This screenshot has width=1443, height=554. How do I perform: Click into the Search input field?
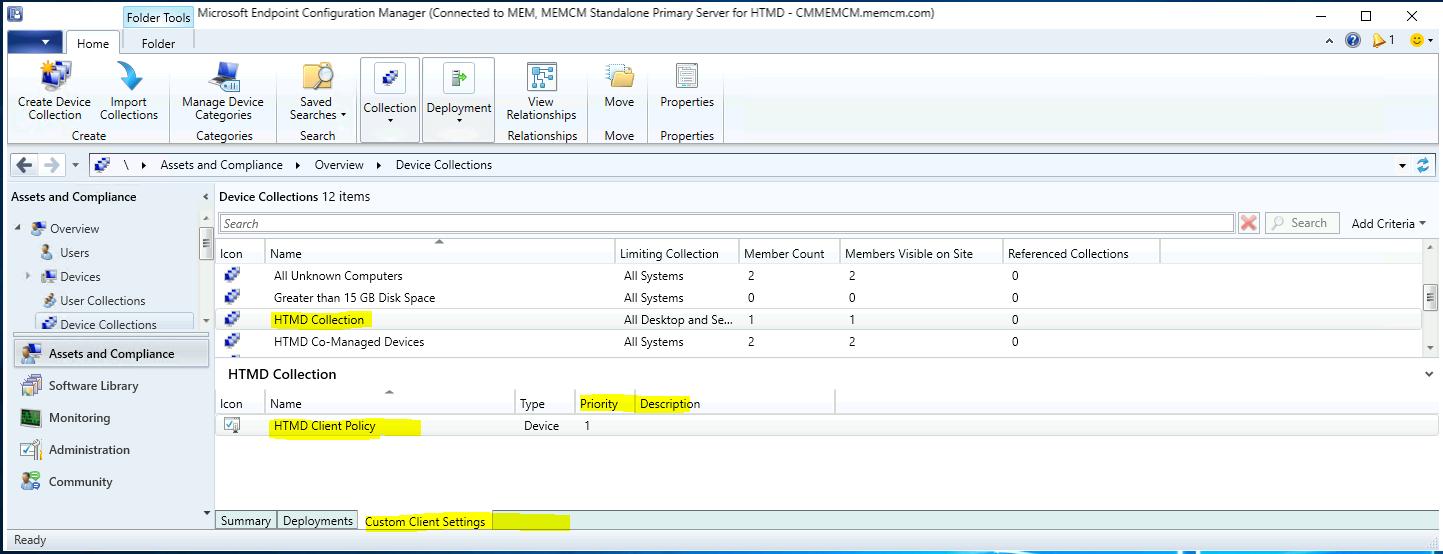pyautogui.click(x=726, y=224)
